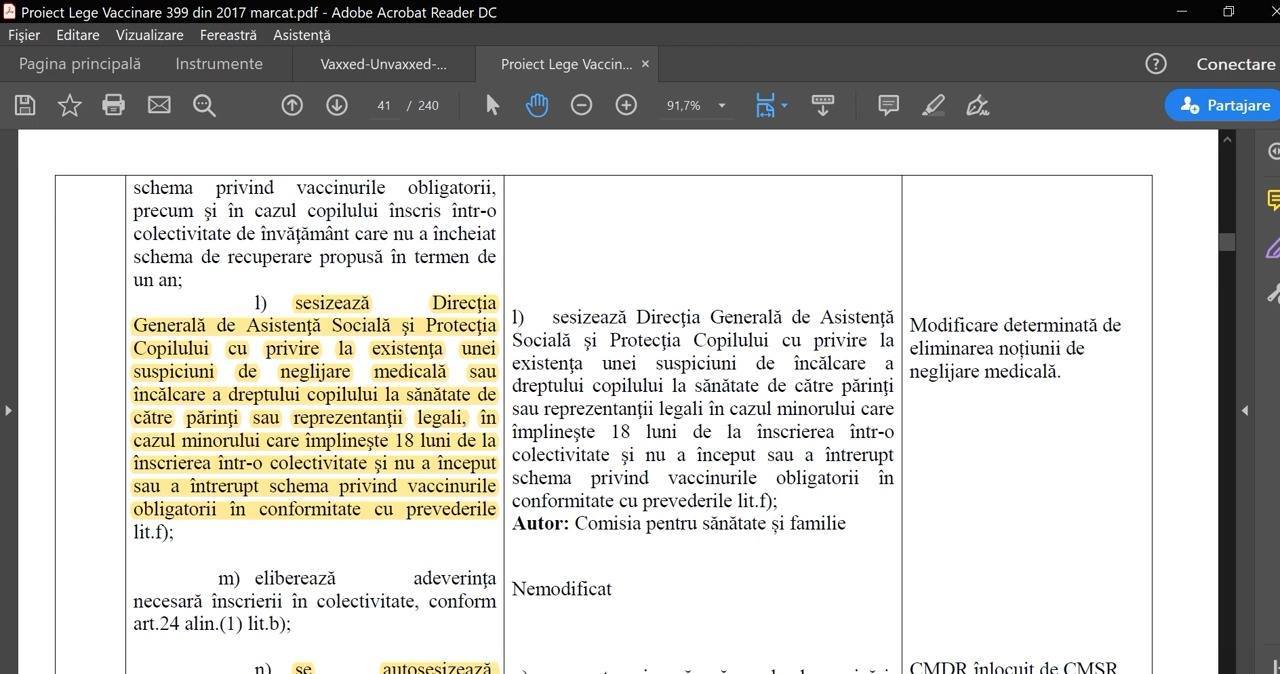Click 'm) eliberează' paragraph start

(x=277, y=578)
